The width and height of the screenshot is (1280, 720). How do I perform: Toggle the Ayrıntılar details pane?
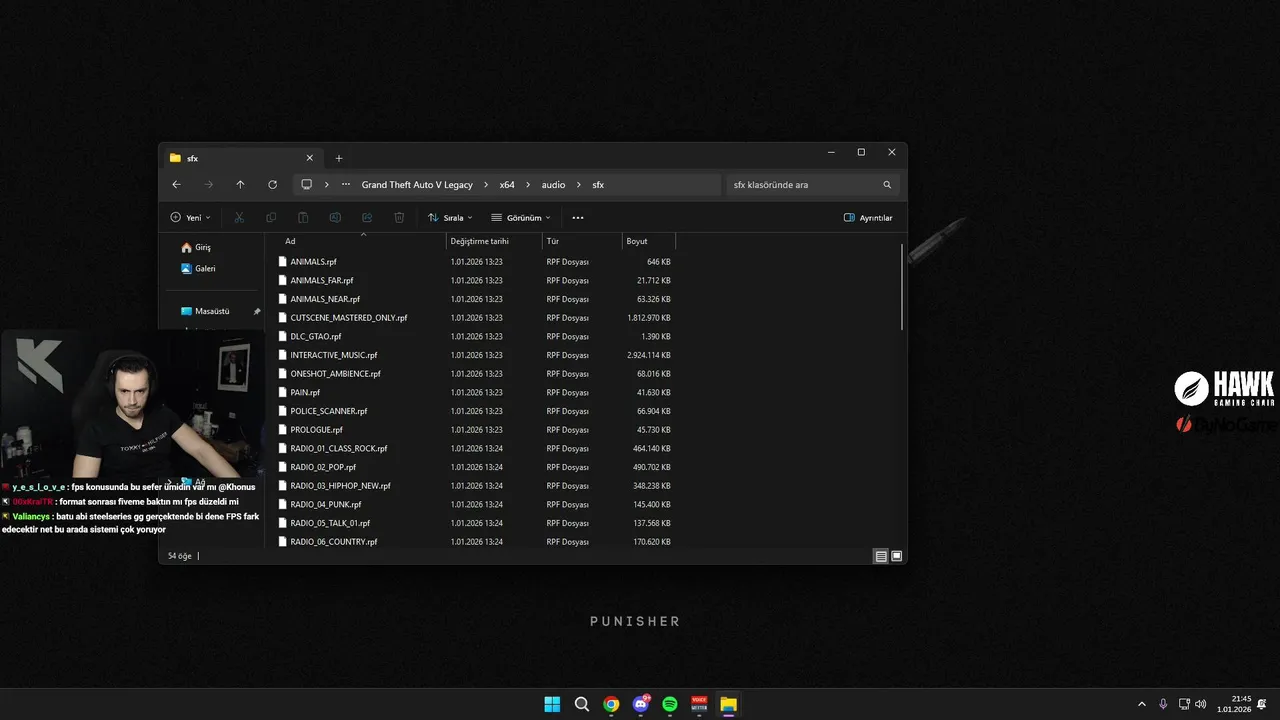(868, 217)
